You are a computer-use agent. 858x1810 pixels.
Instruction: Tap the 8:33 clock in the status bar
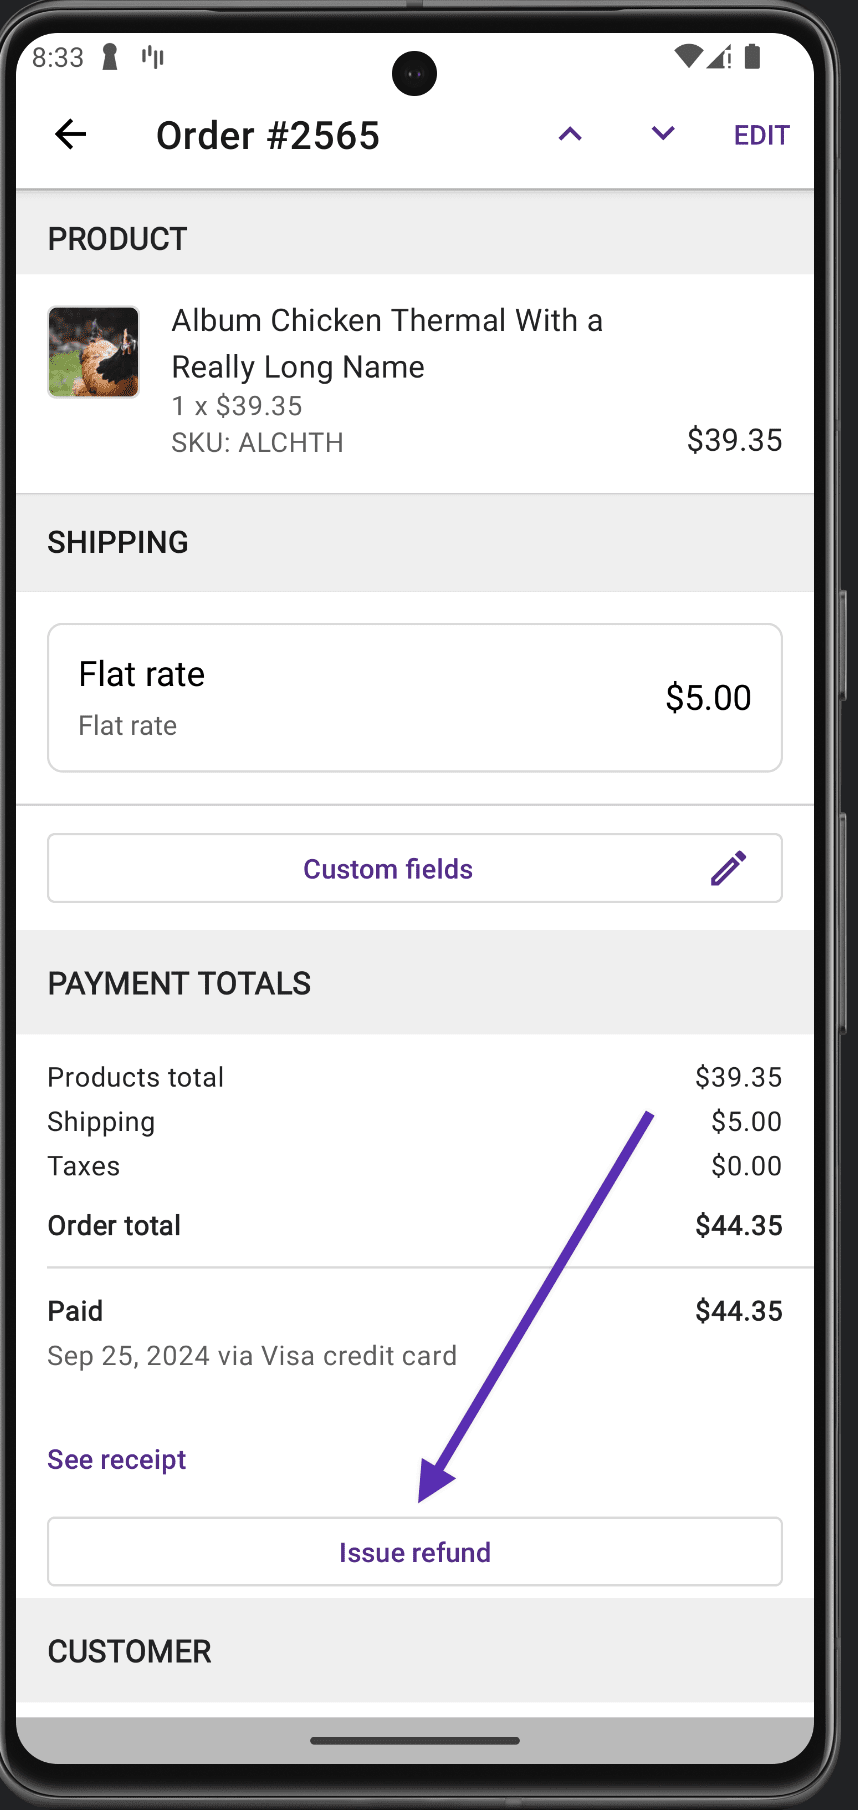click(x=58, y=57)
